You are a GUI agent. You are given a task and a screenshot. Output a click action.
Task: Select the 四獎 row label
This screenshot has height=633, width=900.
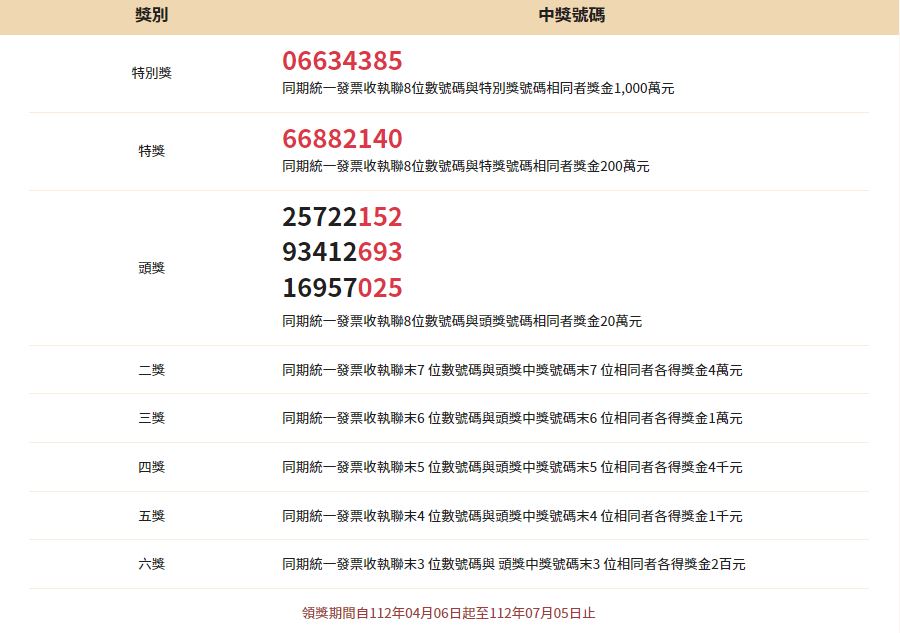[152, 467]
